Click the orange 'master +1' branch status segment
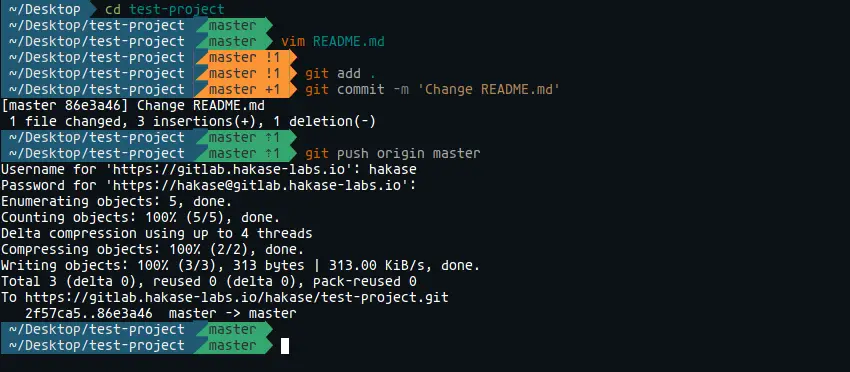The height and width of the screenshot is (372, 850). pos(245,89)
